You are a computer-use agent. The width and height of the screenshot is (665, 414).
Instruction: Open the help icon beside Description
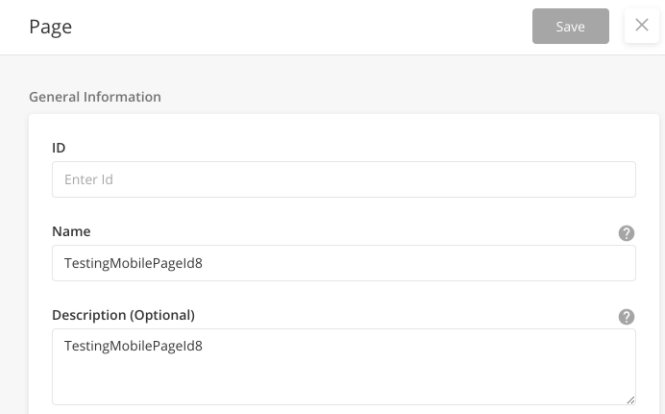(x=626, y=316)
